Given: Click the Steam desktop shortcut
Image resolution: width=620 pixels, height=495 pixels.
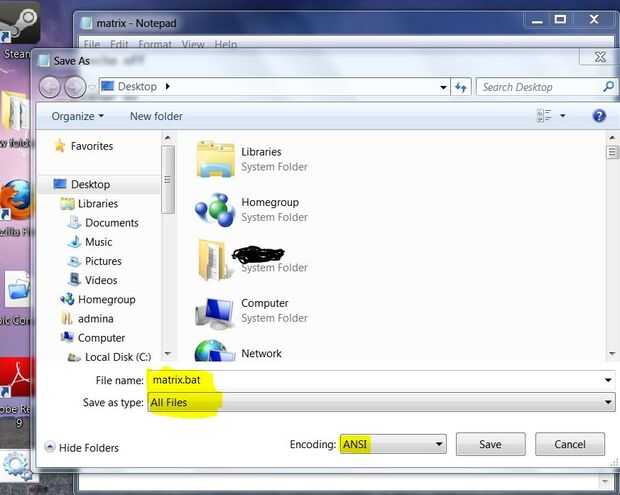Looking at the screenshot, I should 18,28.
